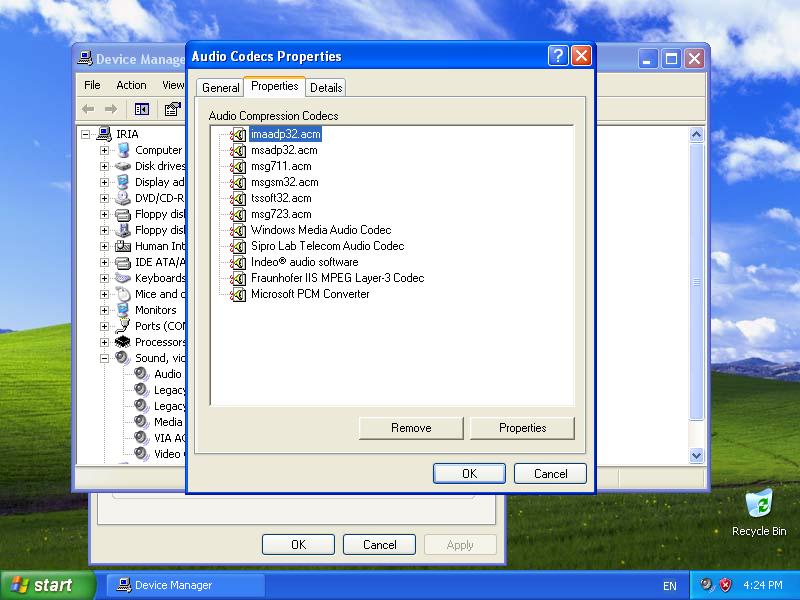Click the EN language indicator
The image size is (800, 600).
(669, 586)
